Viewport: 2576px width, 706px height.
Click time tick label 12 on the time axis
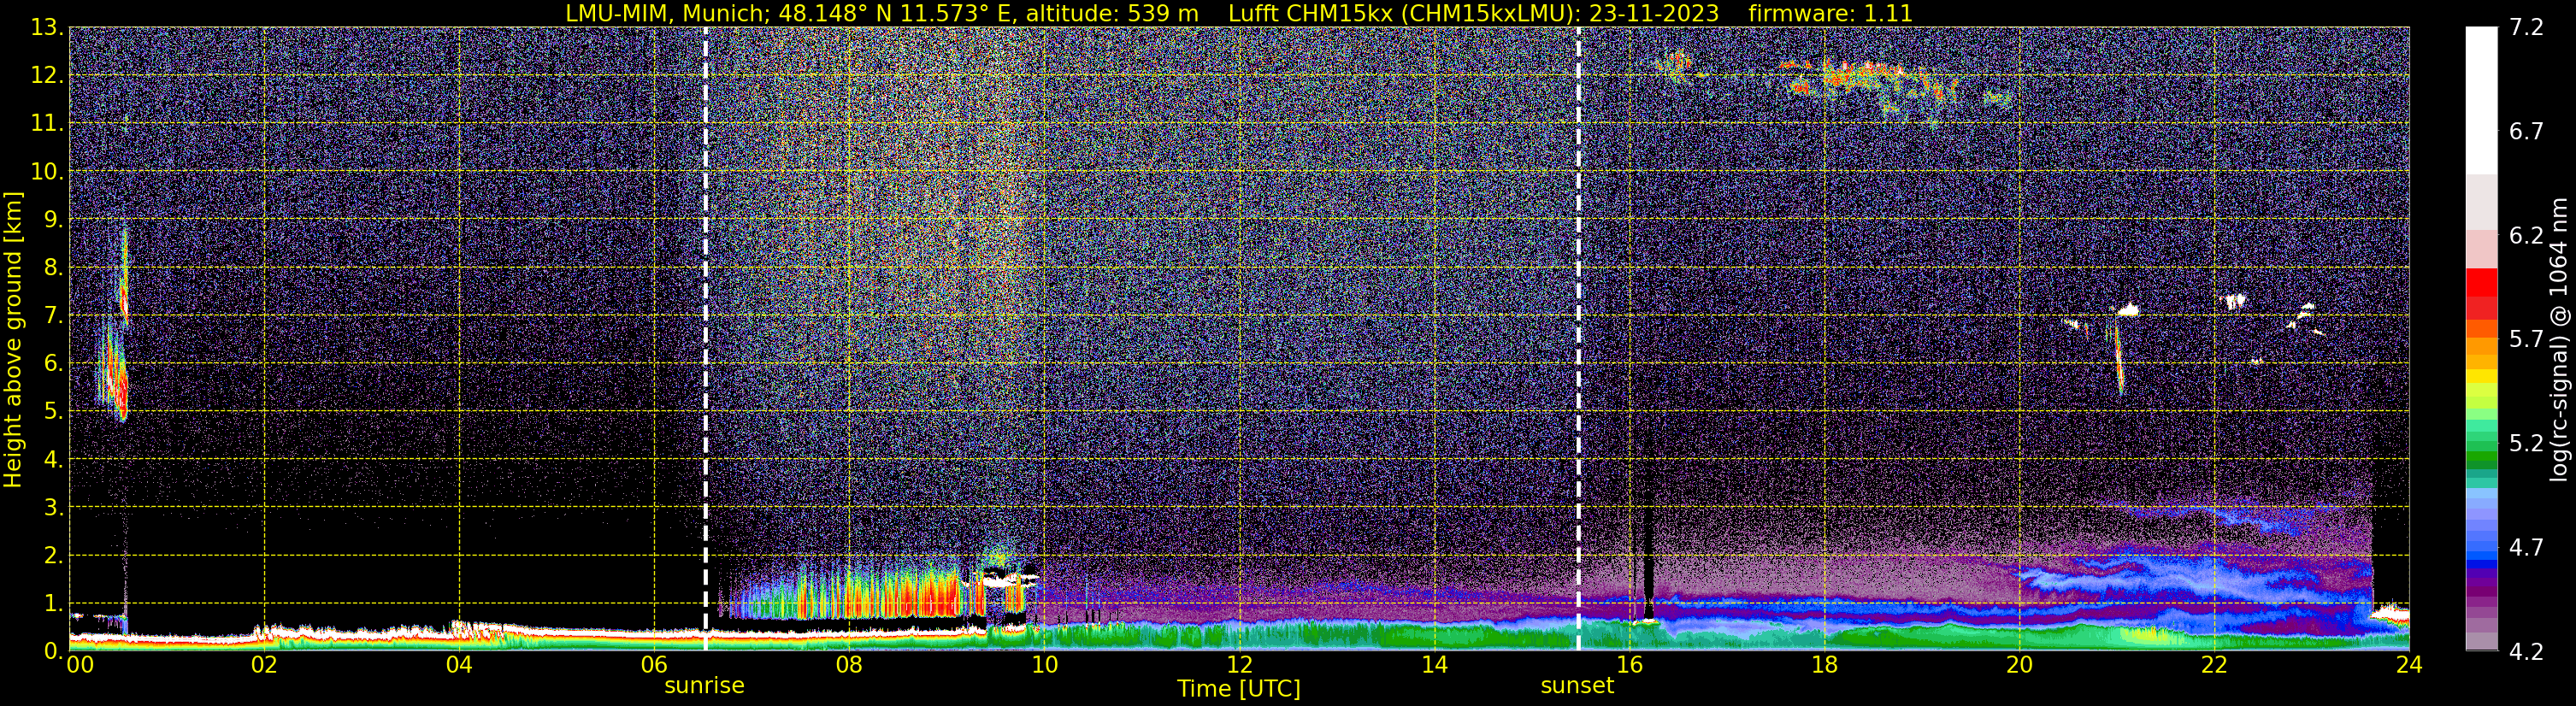tap(1239, 665)
